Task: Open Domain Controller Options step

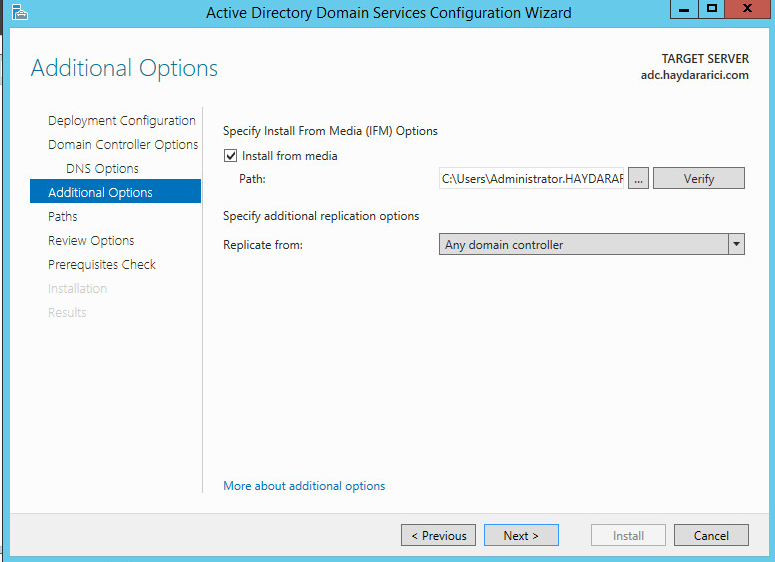Action: pos(123,144)
